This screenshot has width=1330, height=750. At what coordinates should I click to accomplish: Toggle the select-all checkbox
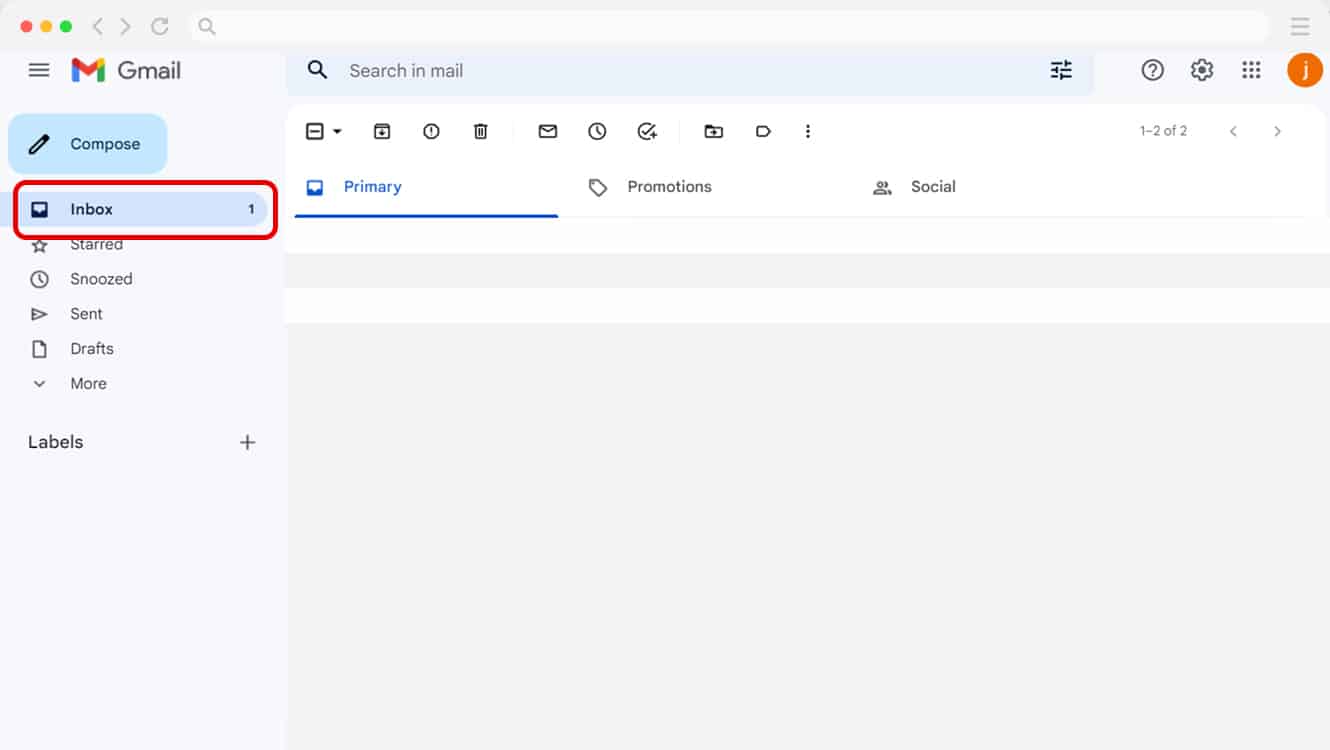pos(314,131)
